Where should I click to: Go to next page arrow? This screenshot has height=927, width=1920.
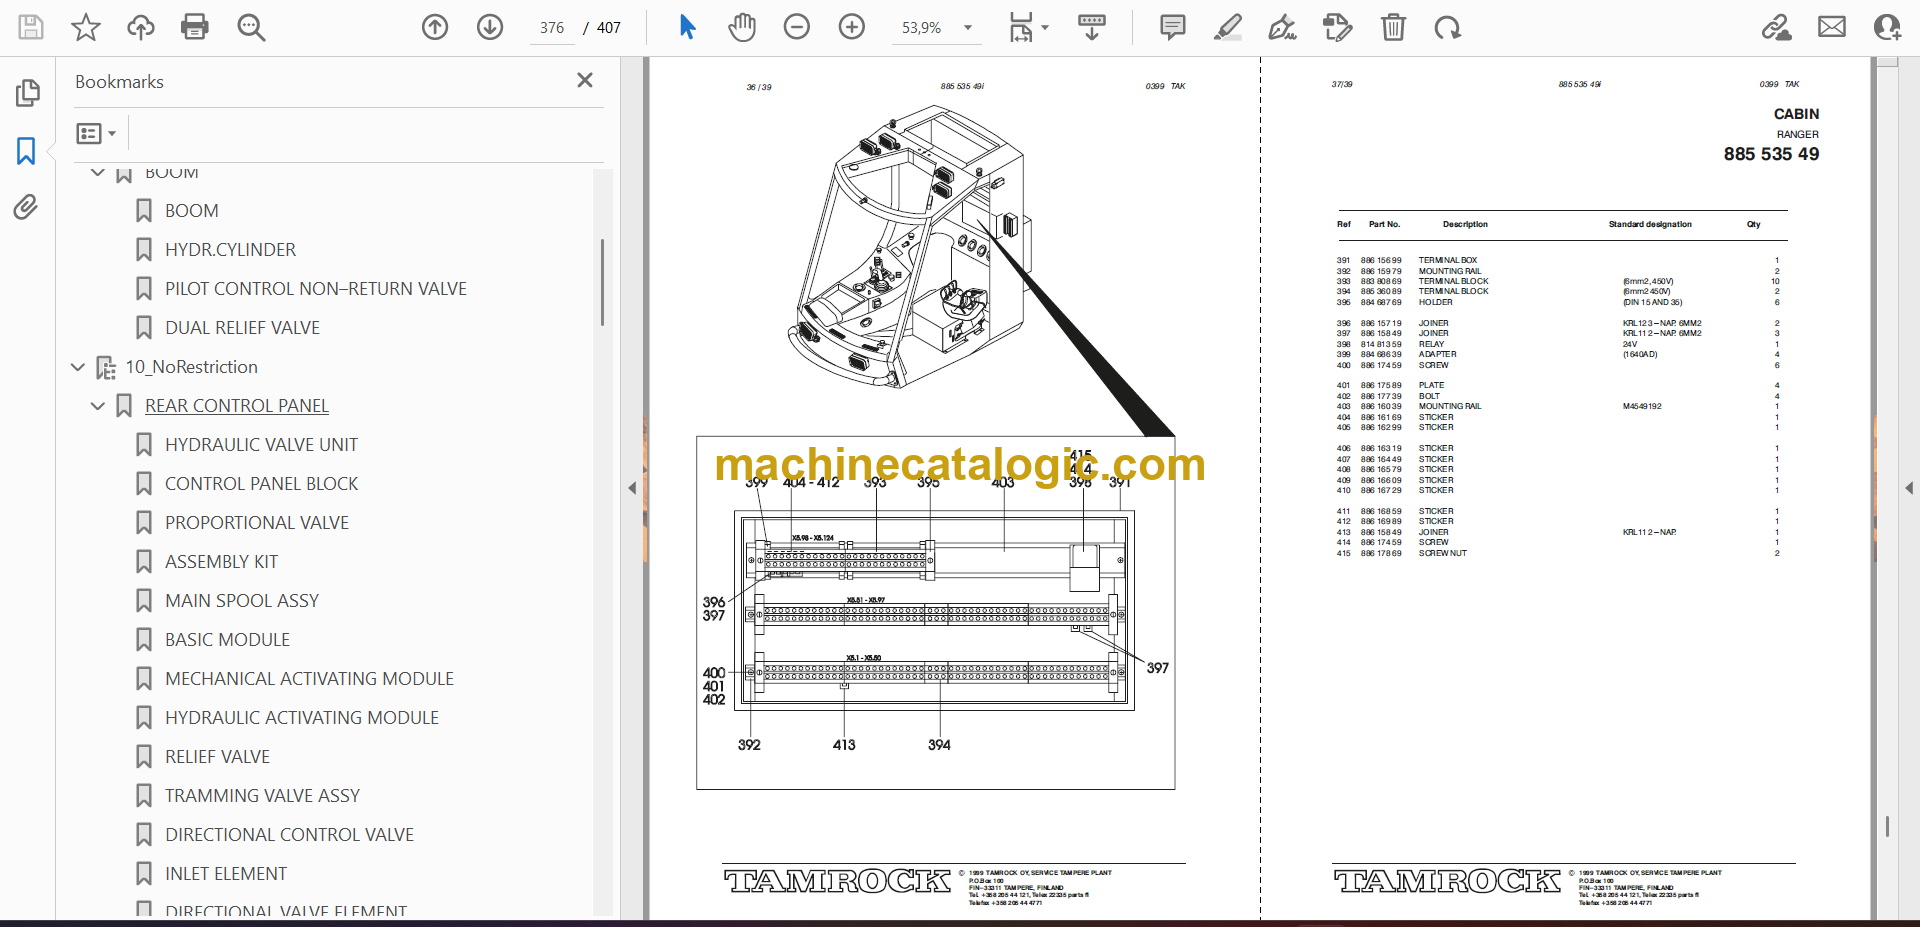tap(490, 27)
